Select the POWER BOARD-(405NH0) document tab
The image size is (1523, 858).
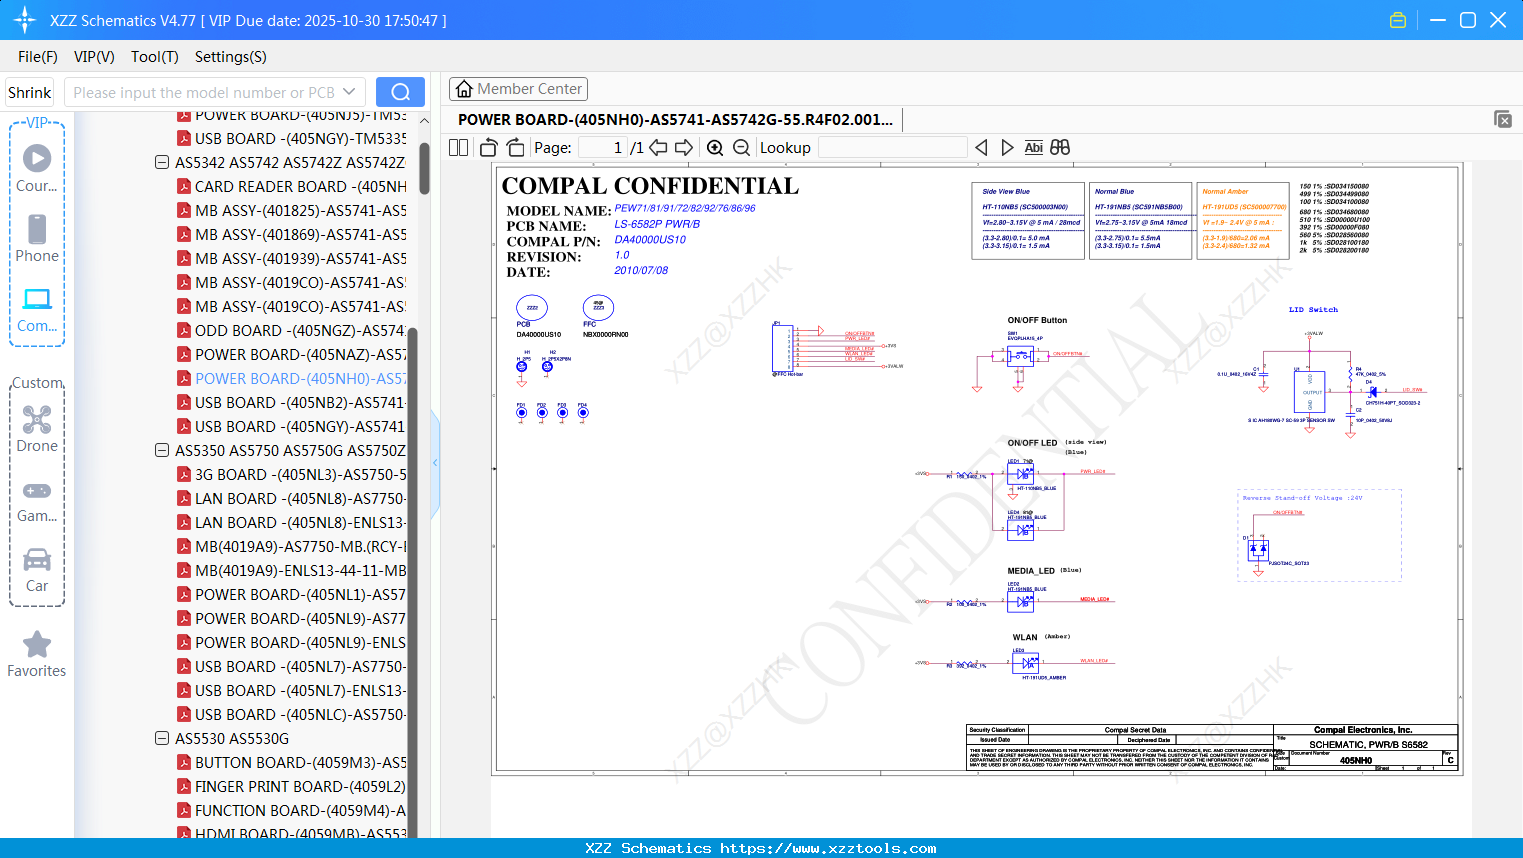675,119
